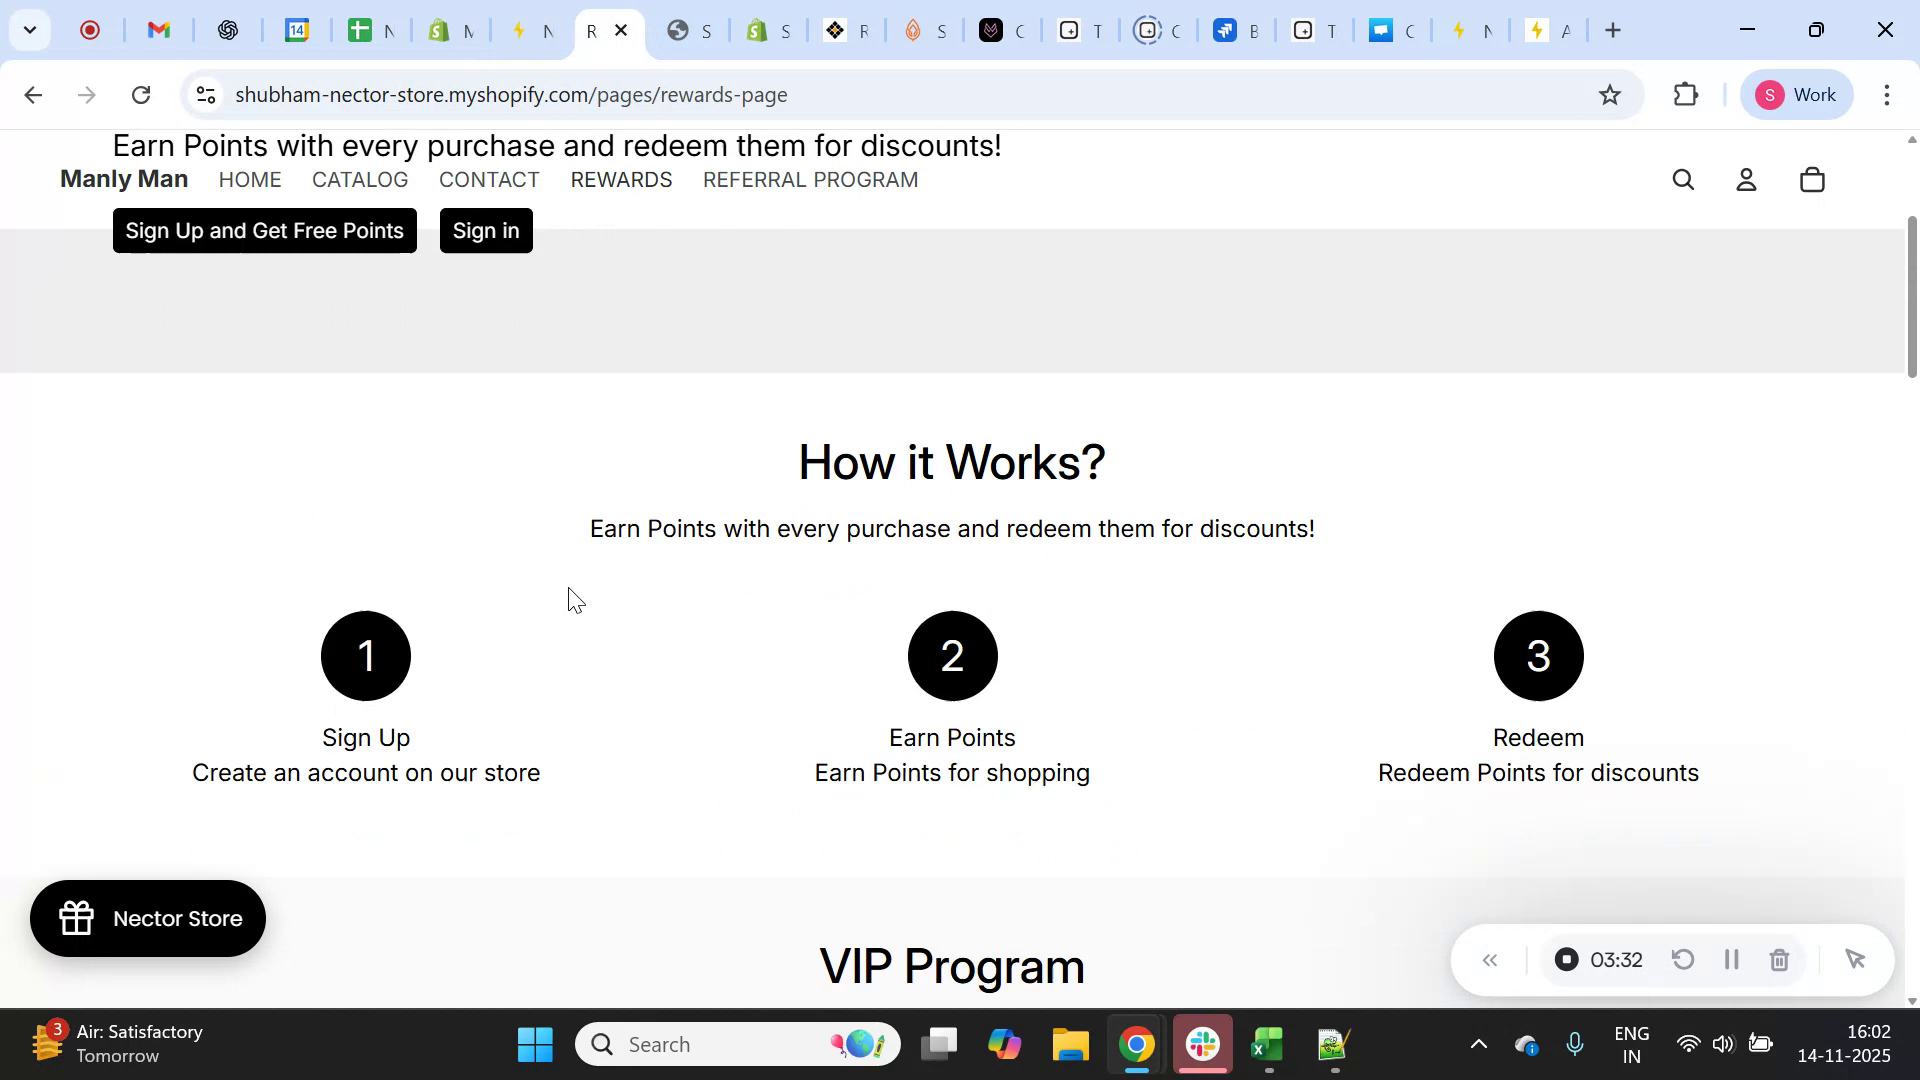Open the account icon in the store header
This screenshot has width=1920, height=1080.
(1746, 180)
